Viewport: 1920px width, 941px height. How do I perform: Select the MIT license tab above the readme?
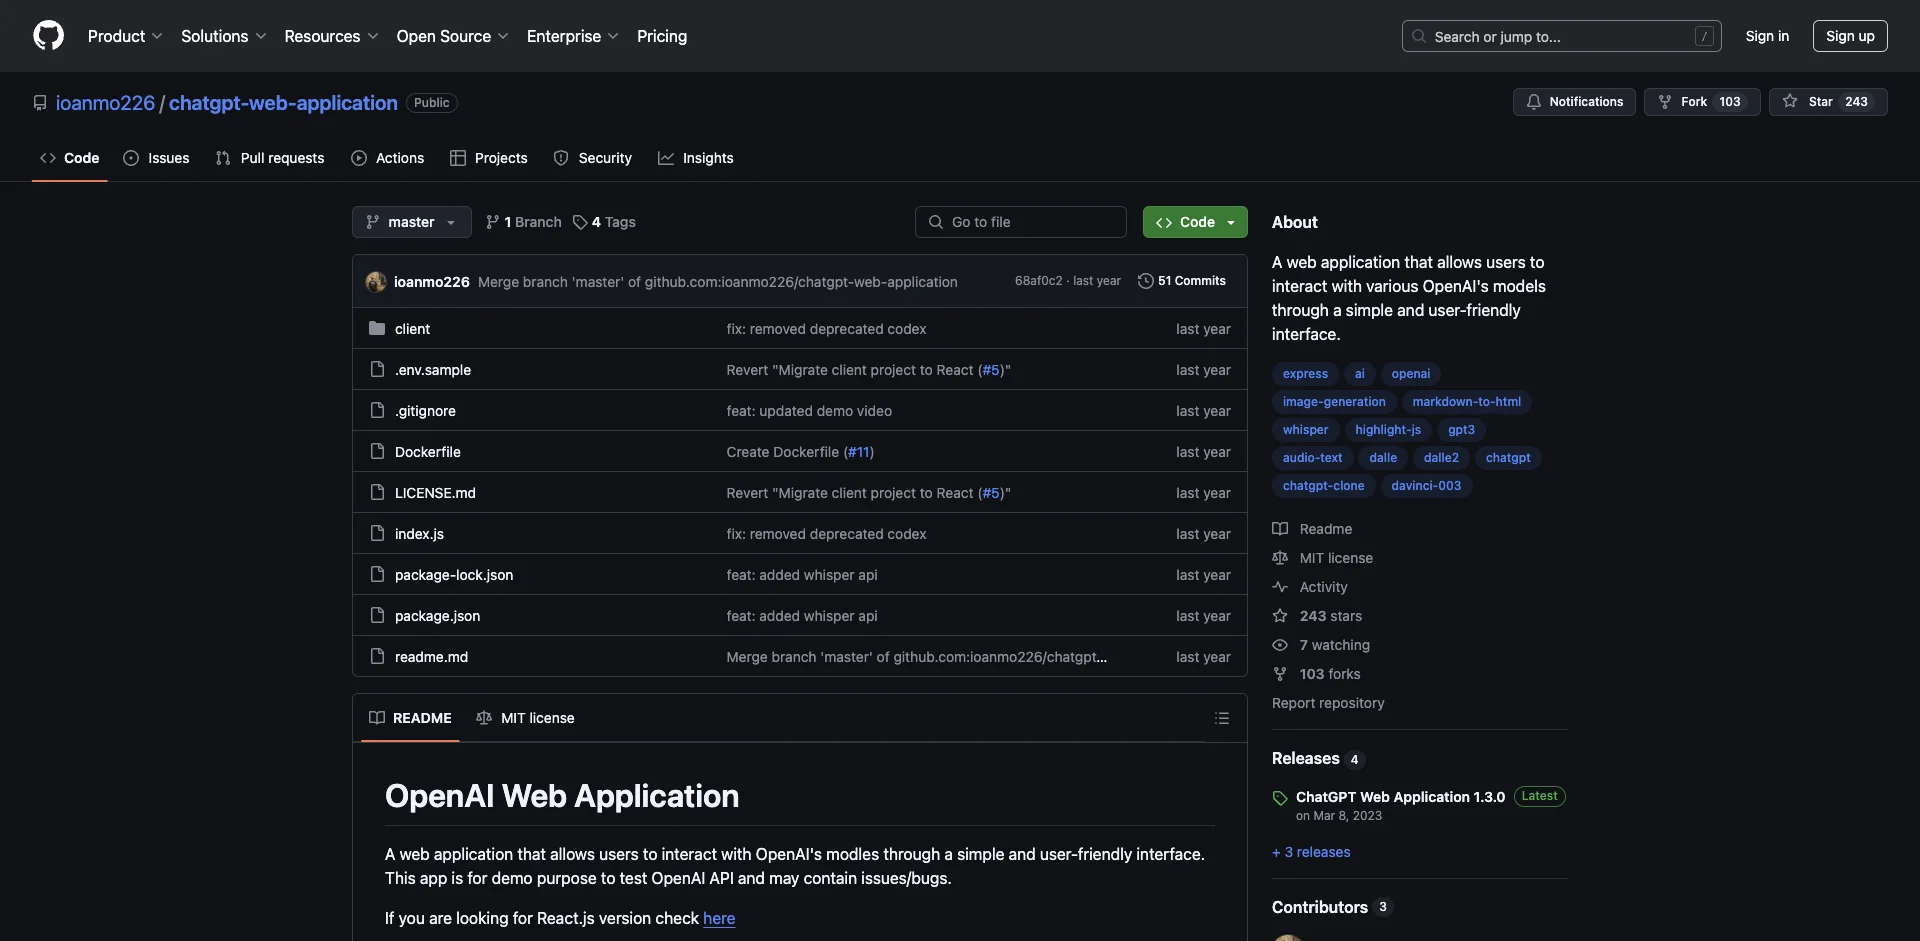525,718
